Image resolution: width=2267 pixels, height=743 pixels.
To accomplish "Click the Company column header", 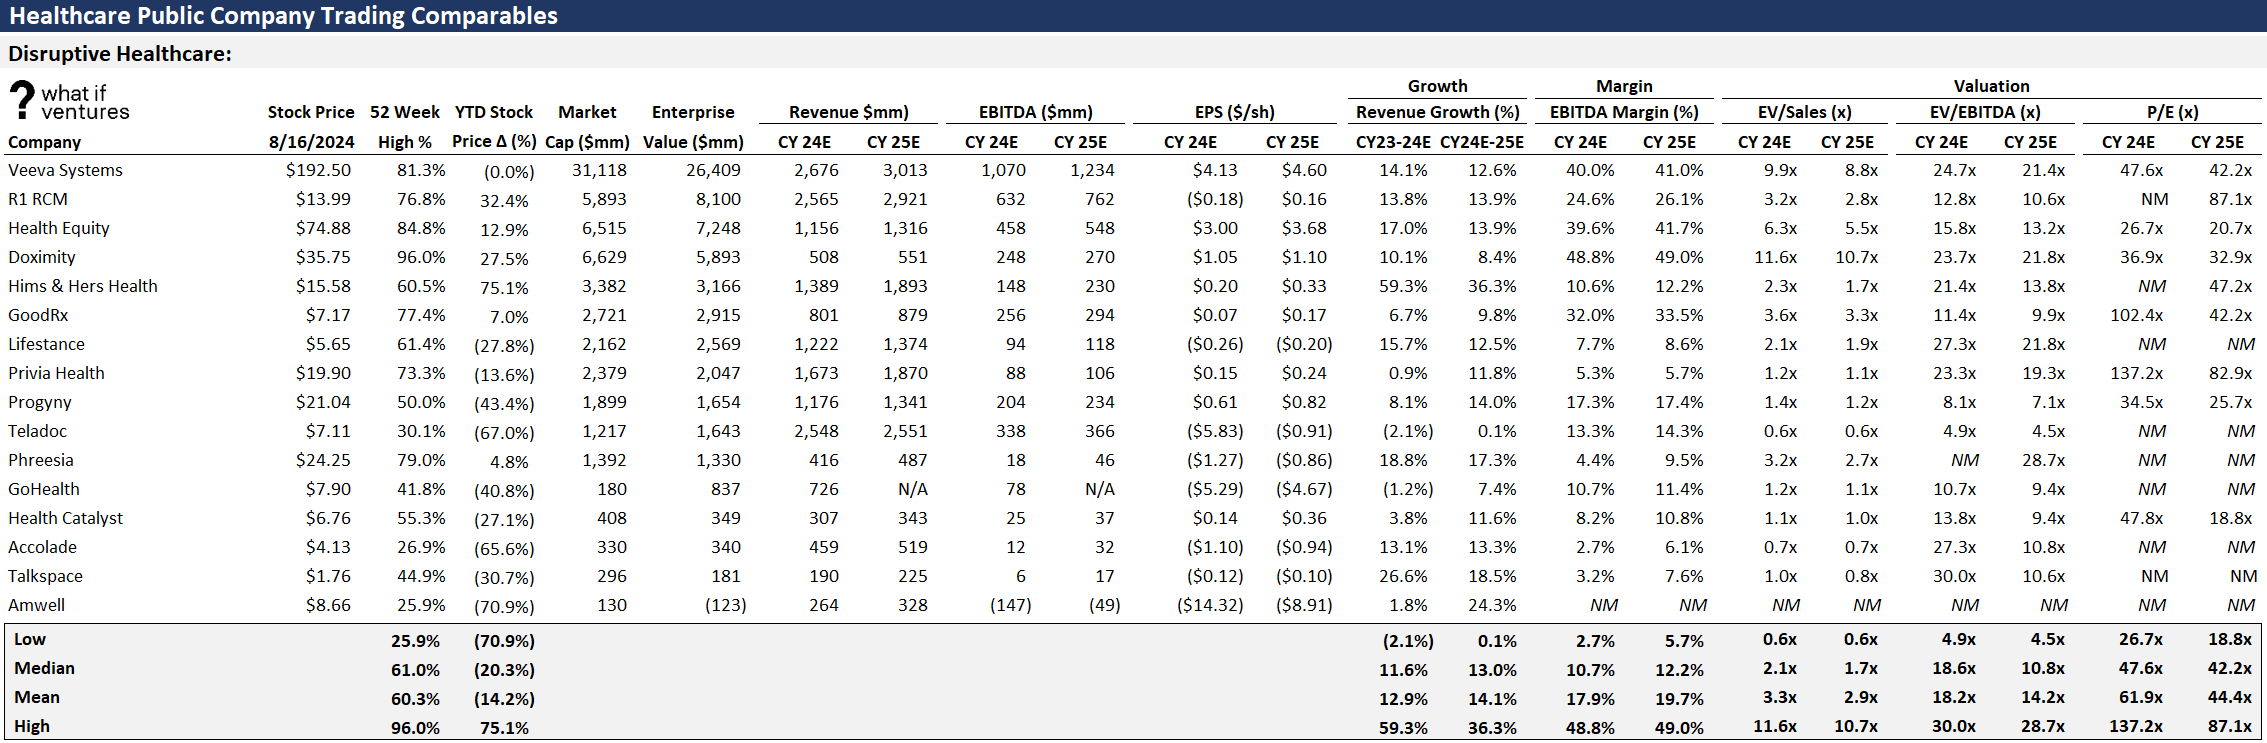I will (x=45, y=142).
